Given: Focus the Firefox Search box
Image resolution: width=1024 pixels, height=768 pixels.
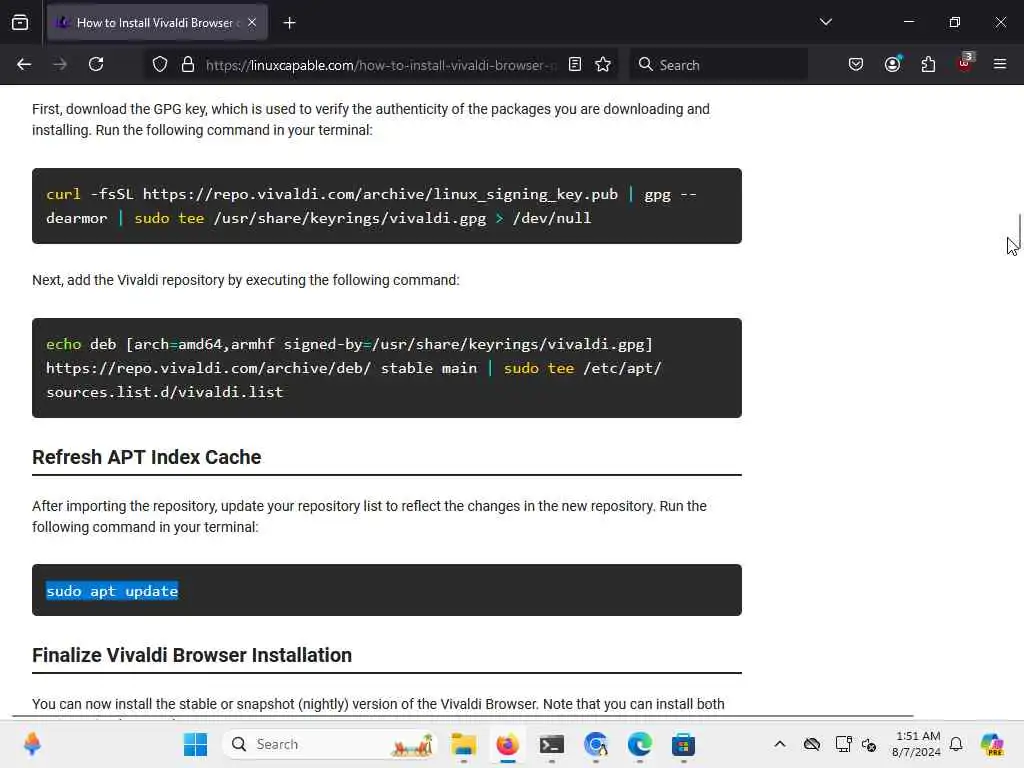Looking at the screenshot, I should click(718, 65).
